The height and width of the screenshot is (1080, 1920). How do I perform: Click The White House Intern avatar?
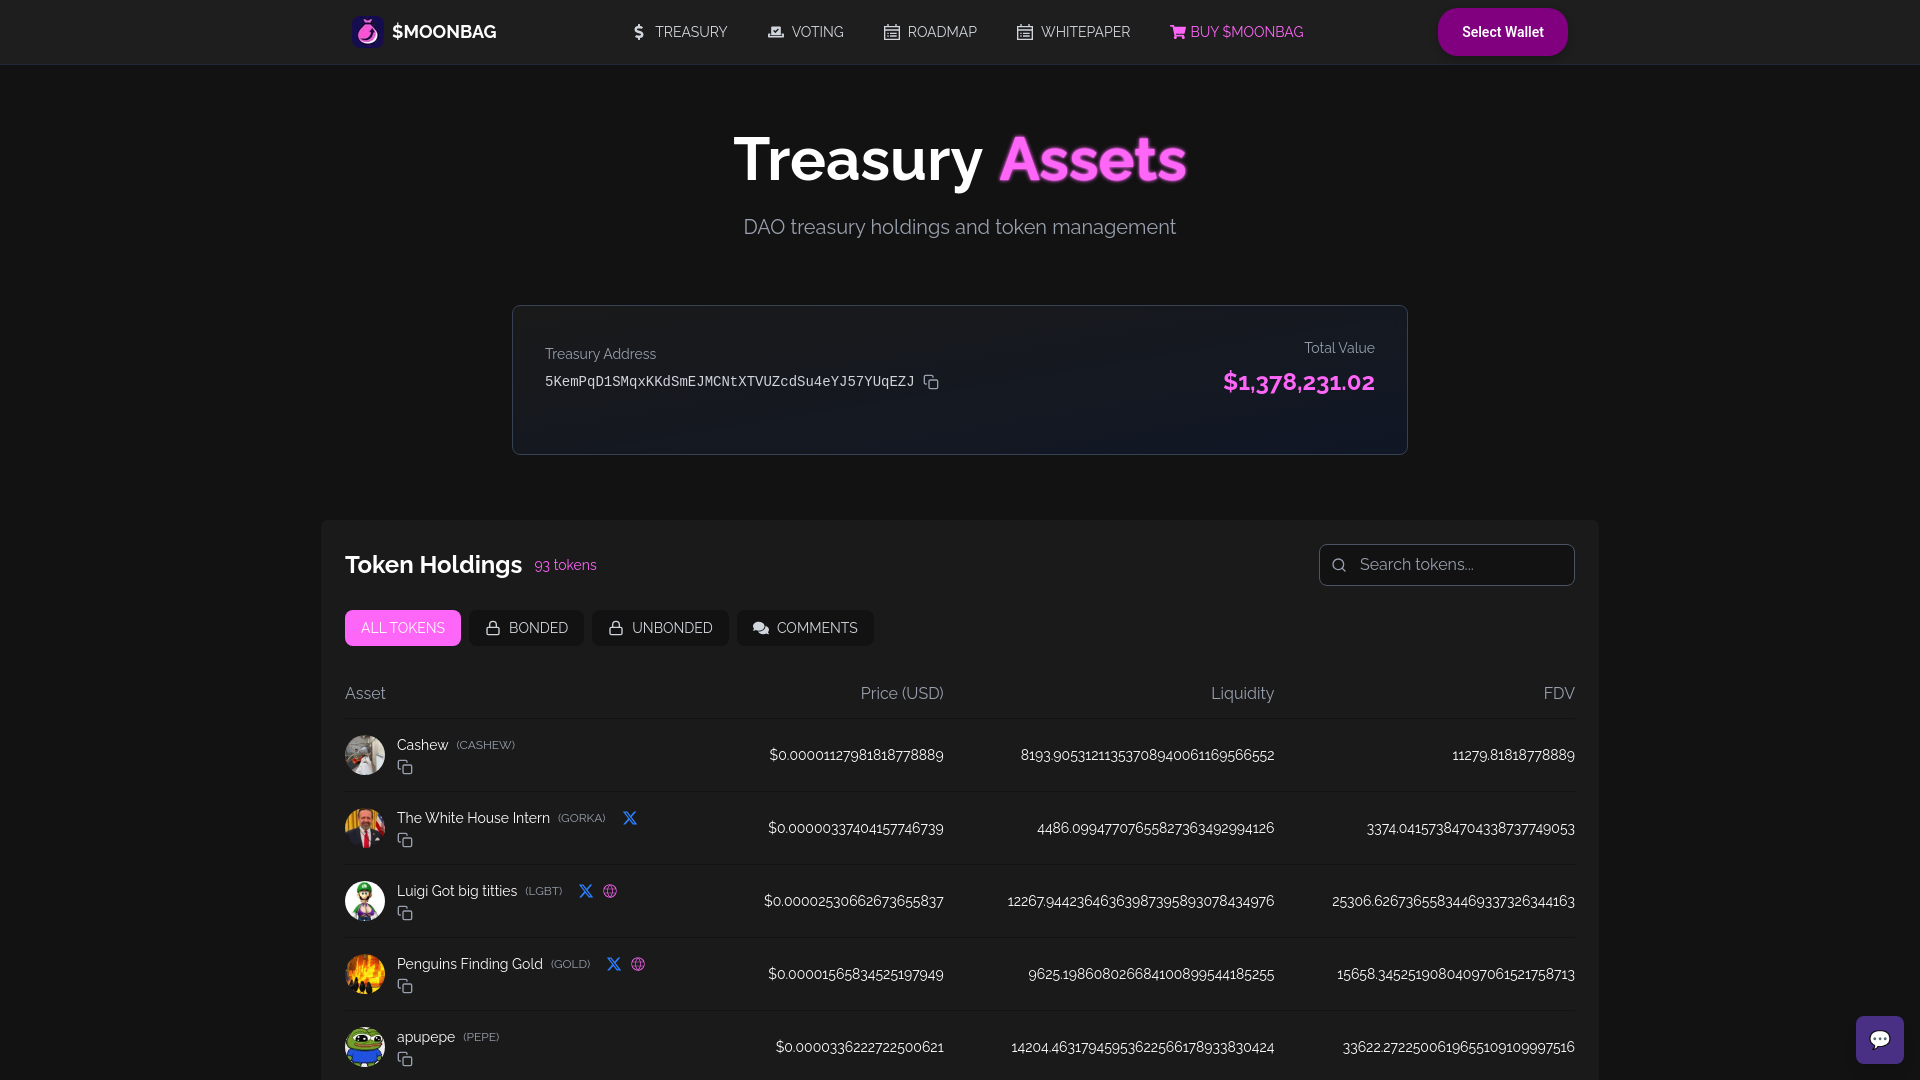click(365, 828)
